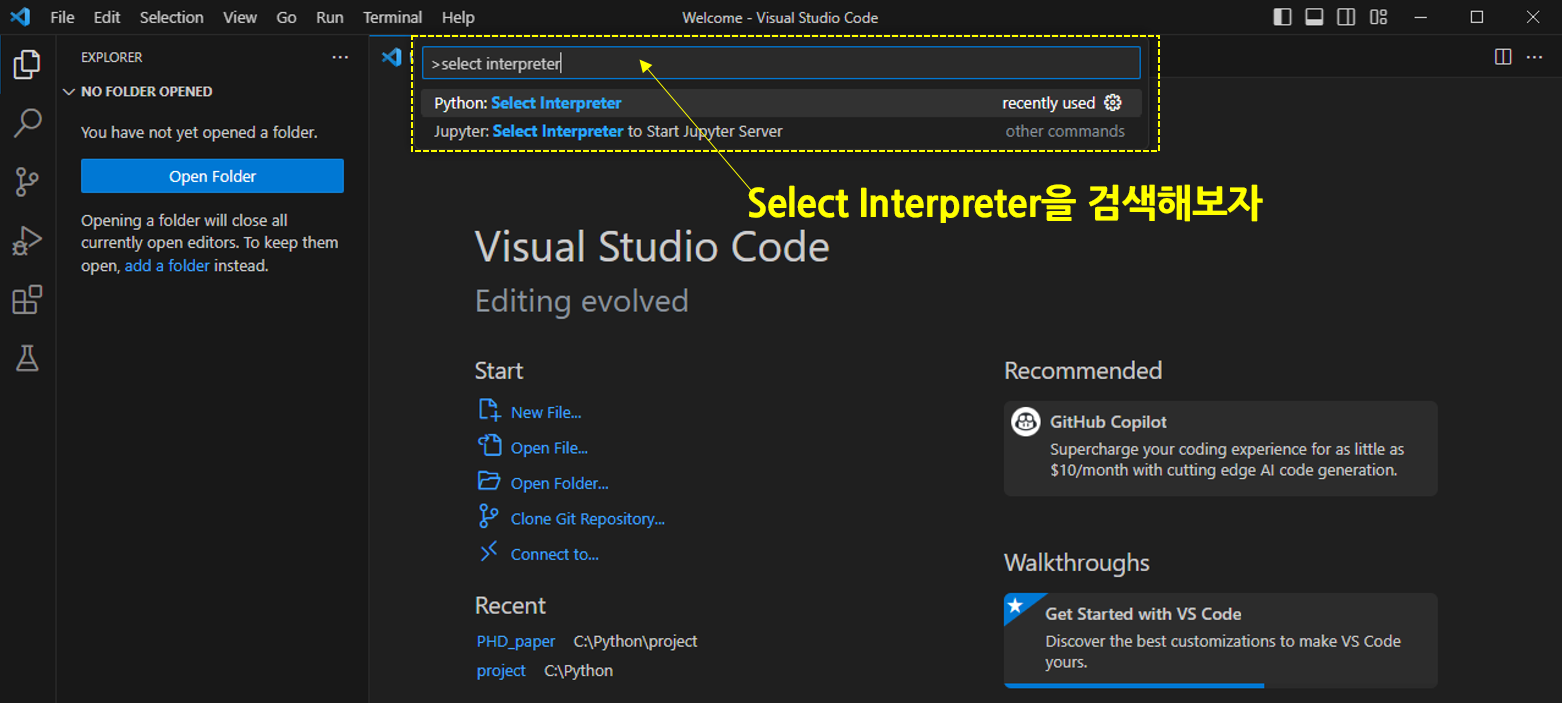The width and height of the screenshot is (1562, 703).
Task: Click the Open Folder icon under Start
Action: coord(489,481)
